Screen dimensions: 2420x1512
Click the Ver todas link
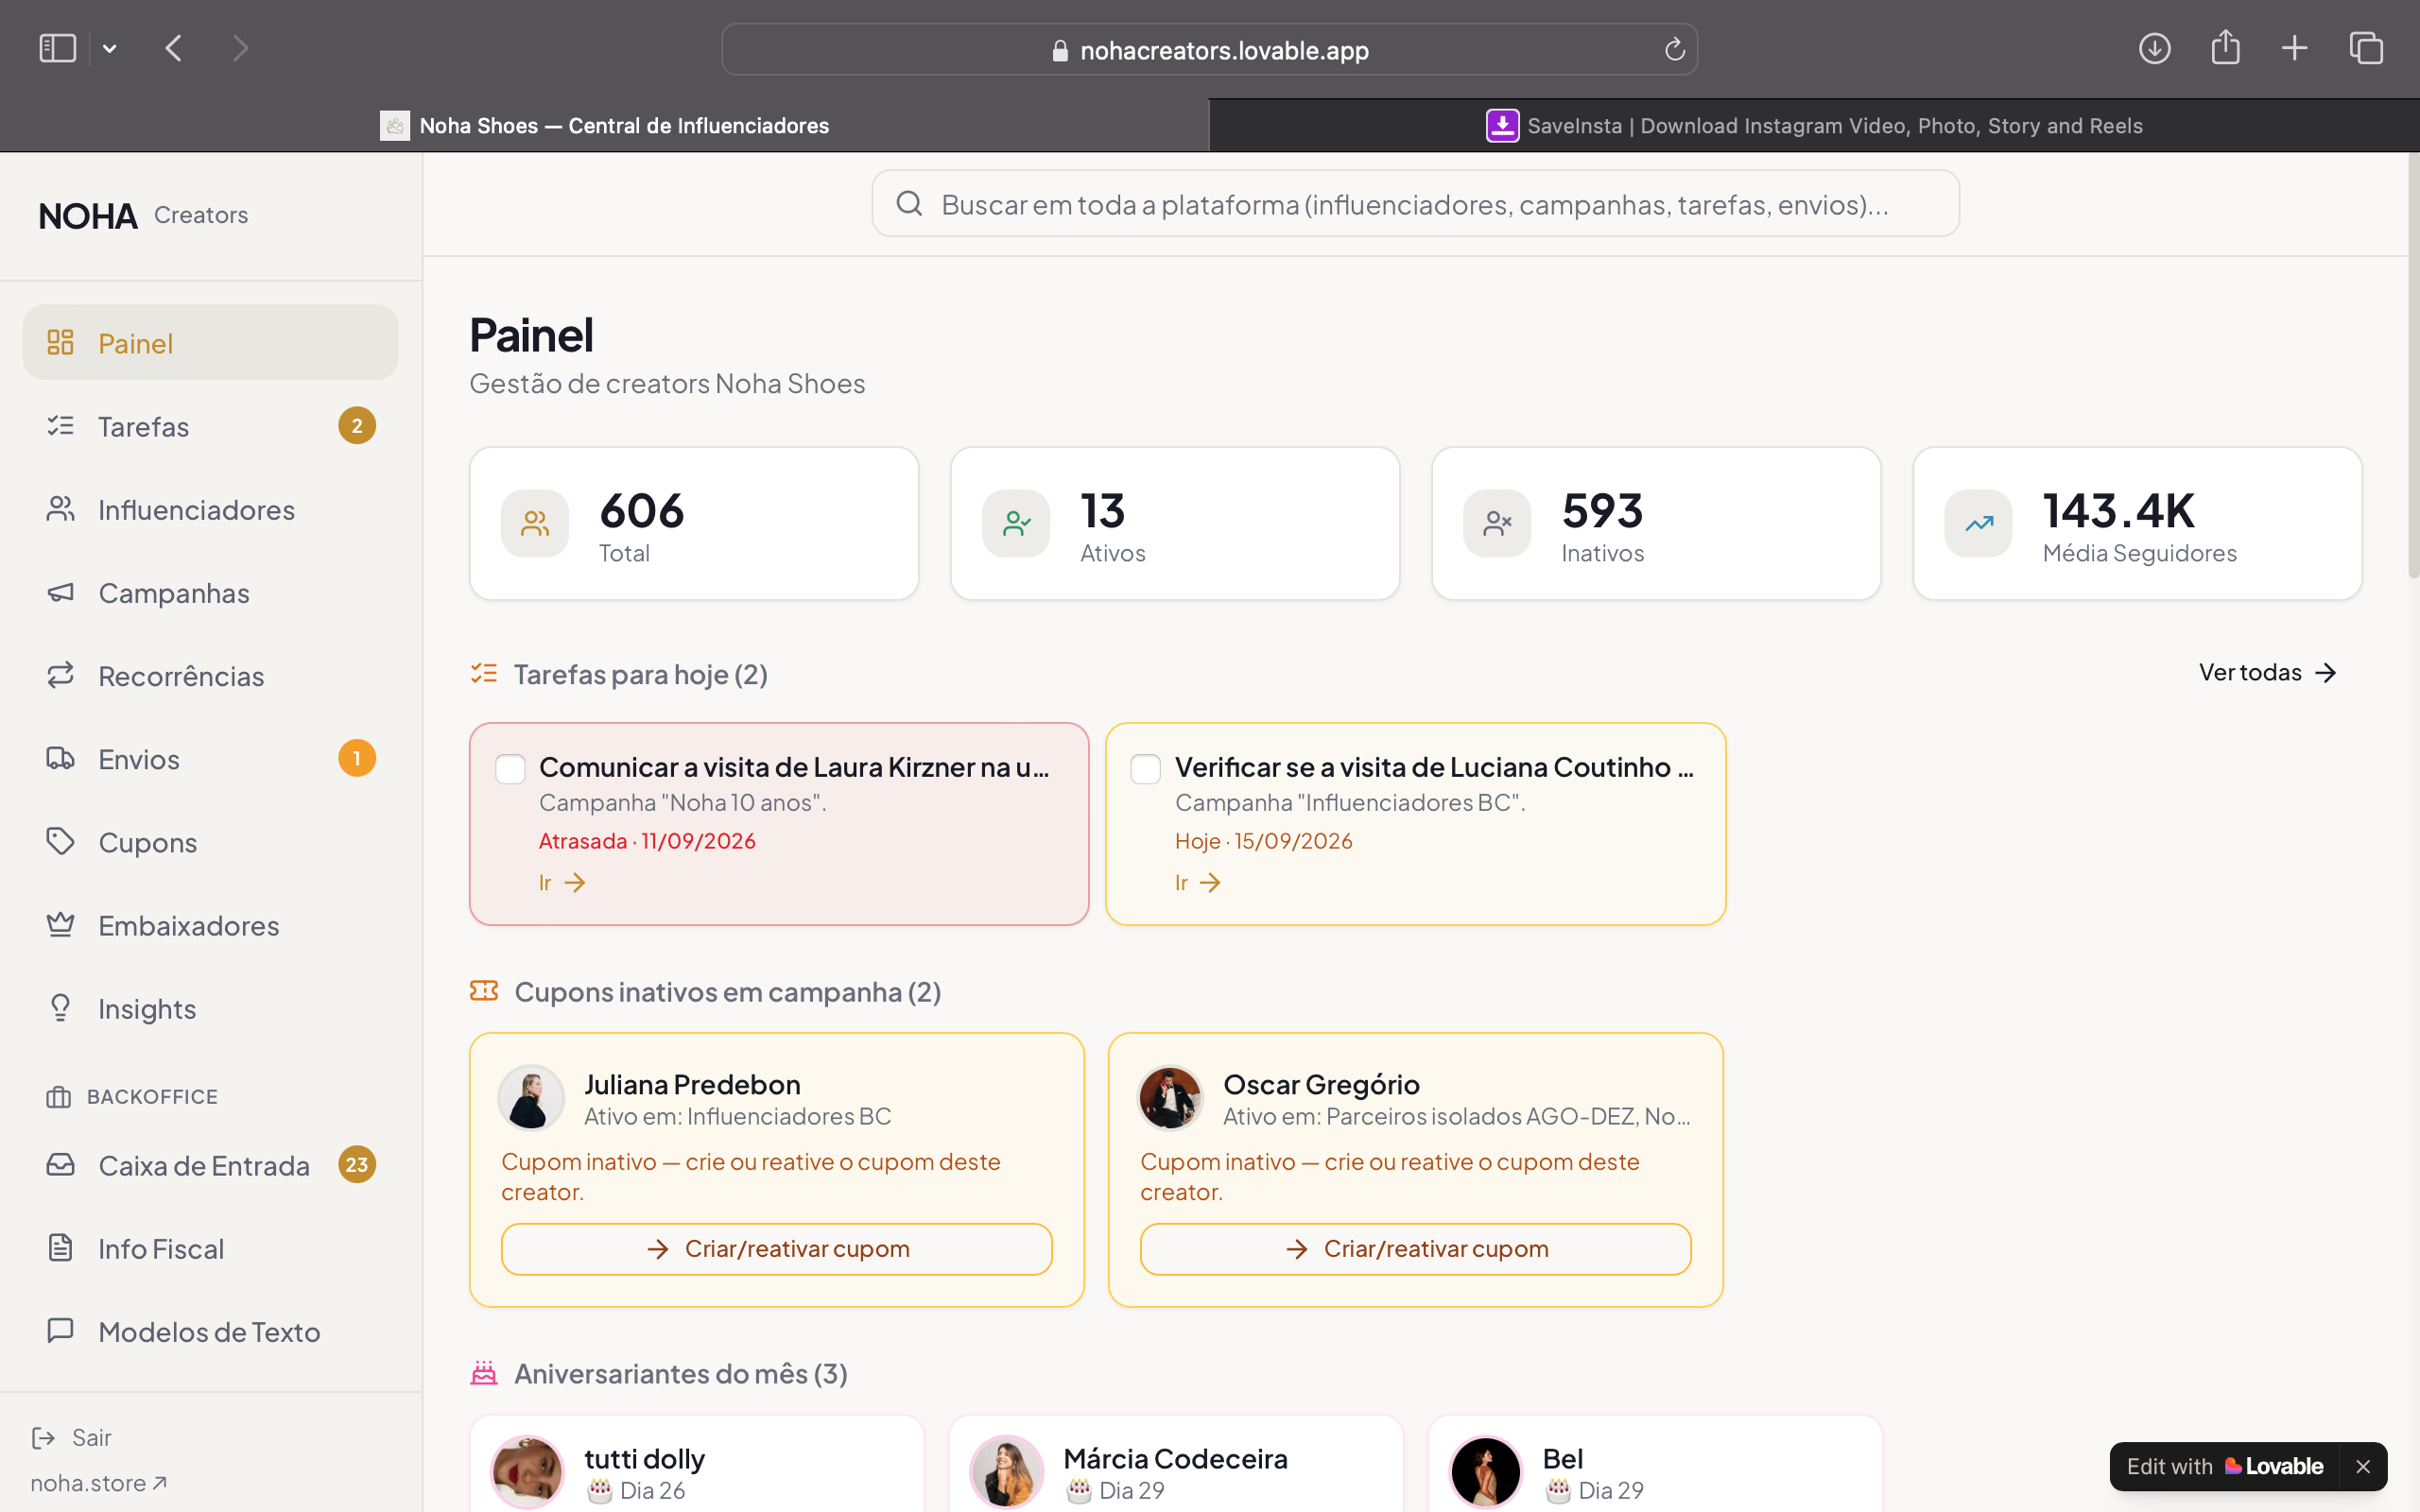pos(2267,672)
